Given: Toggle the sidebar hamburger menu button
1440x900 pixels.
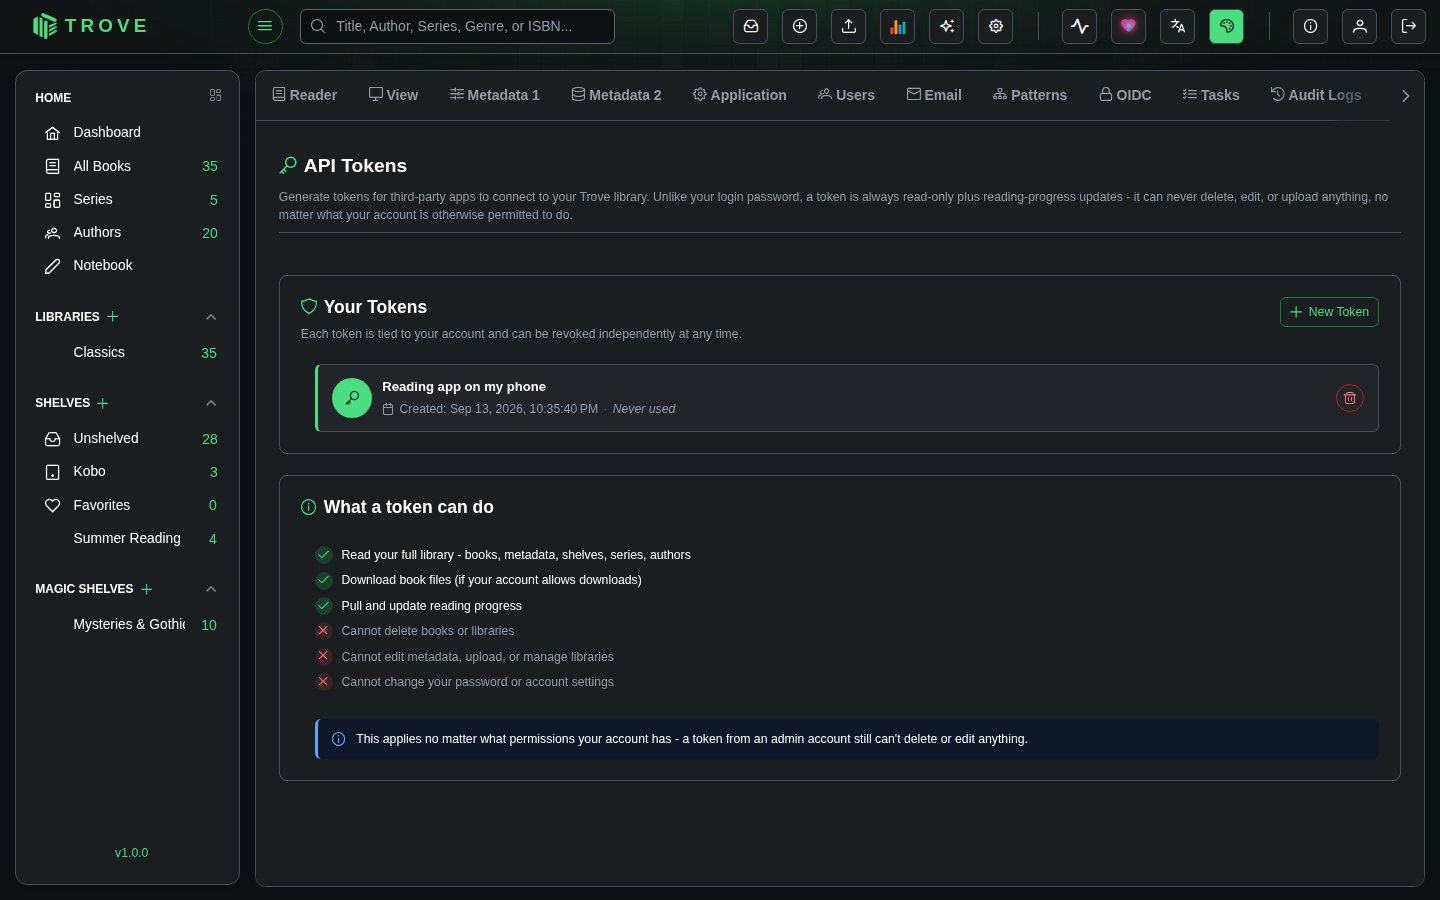Looking at the screenshot, I should click(x=265, y=26).
